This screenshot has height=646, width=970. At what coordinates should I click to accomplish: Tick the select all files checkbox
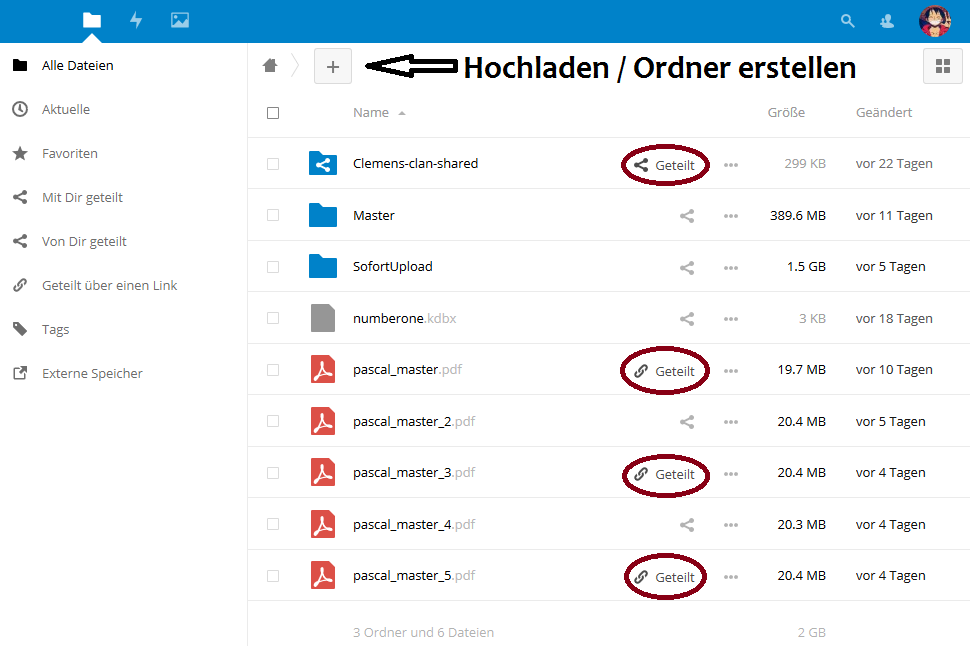pyautogui.click(x=273, y=113)
